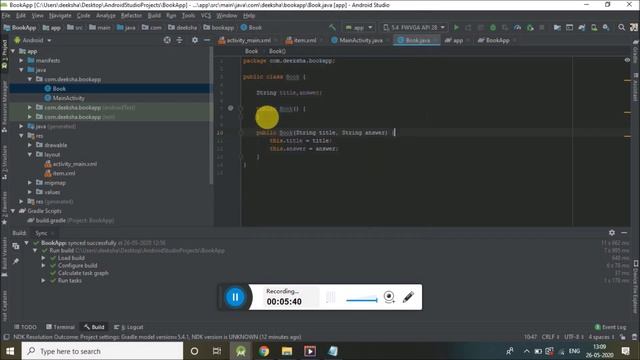This screenshot has width=640, height=360.
Task: Hide the Project panel with minus icon
Action: 207,40
